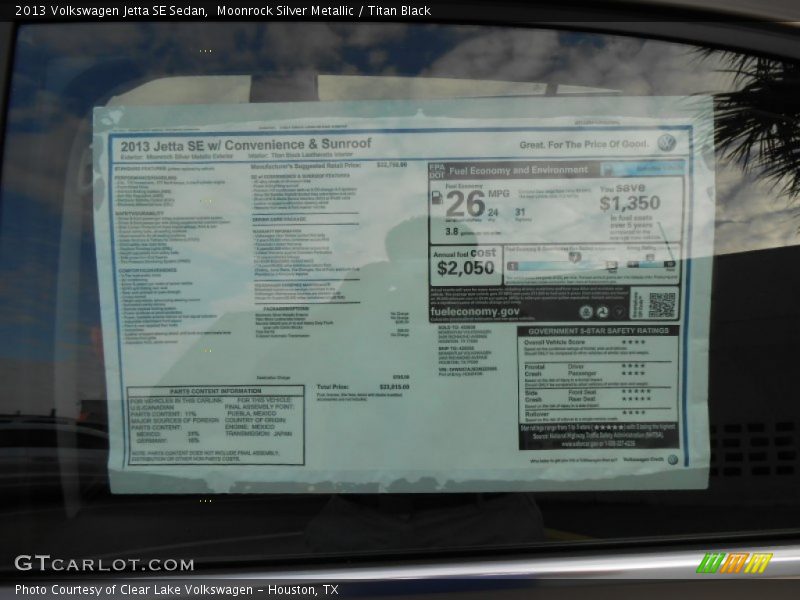Click the slogan 'Great. For The Price Of Good.'
Image resolution: width=800 pixels, height=600 pixels.
pyautogui.click(x=584, y=144)
